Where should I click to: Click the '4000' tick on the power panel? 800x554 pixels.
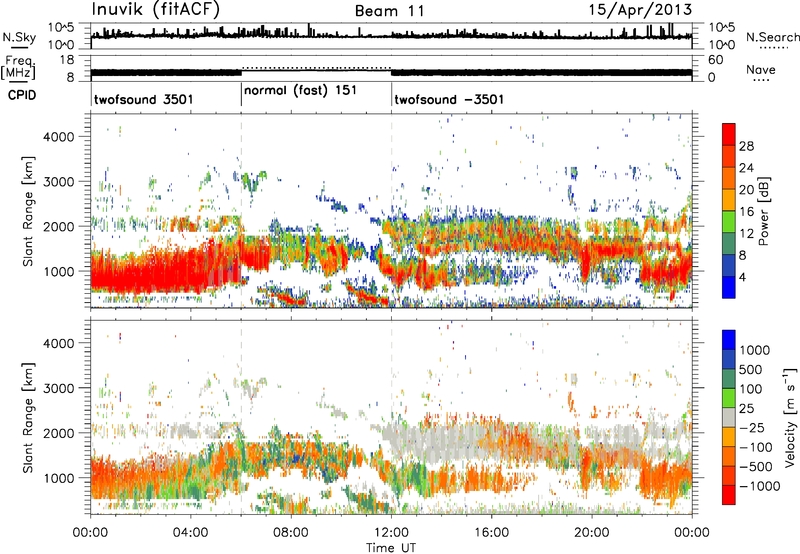pos(58,137)
